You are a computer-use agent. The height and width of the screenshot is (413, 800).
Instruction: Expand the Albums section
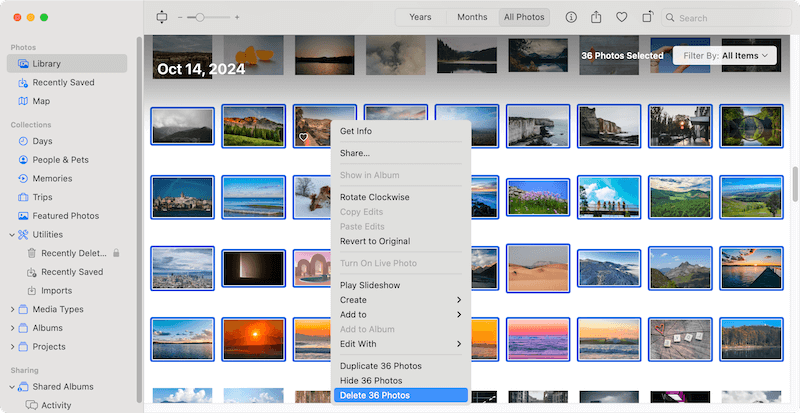12,328
